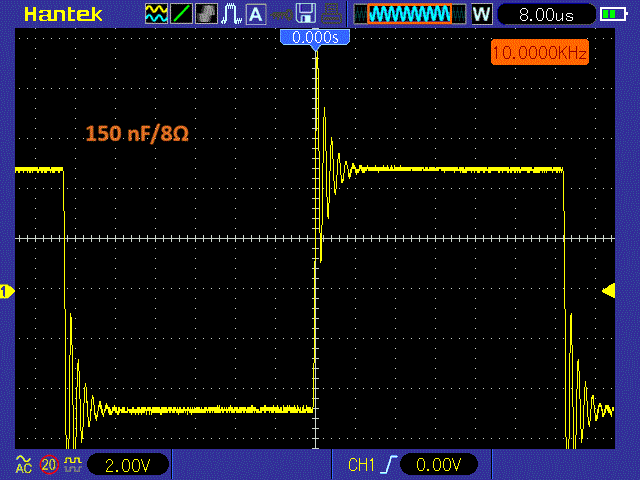
Task: Click the 10.0000KHz frequency readout
Action: (x=540, y=52)
